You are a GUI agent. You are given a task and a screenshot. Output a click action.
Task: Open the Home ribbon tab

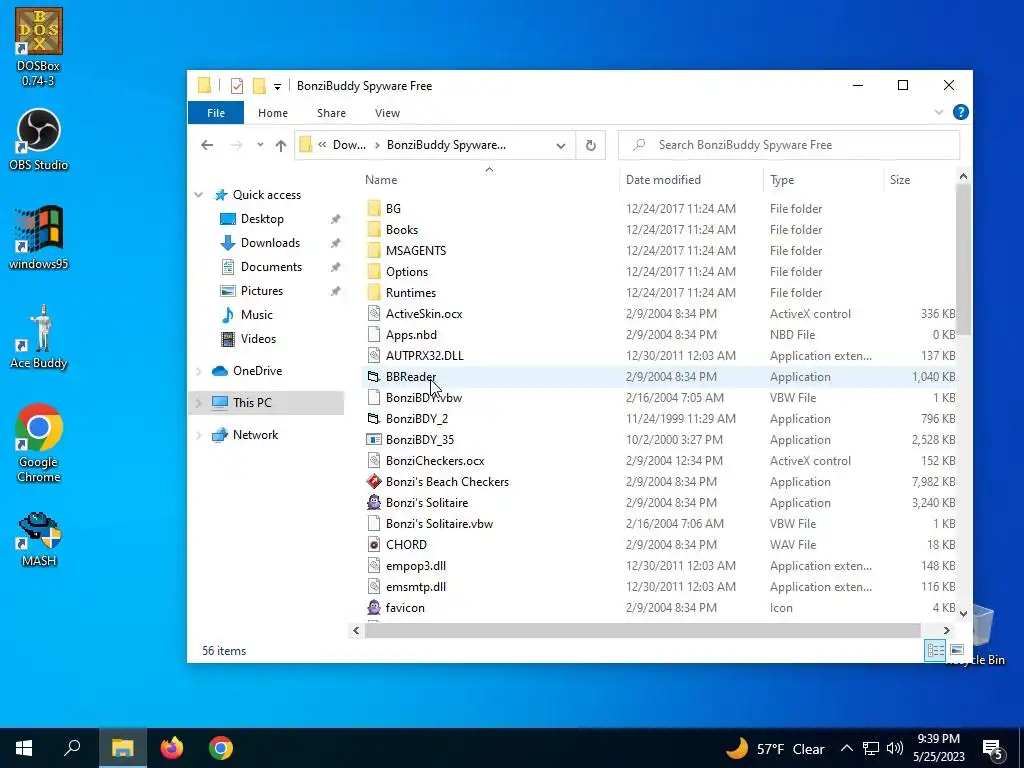coord(273,113)
